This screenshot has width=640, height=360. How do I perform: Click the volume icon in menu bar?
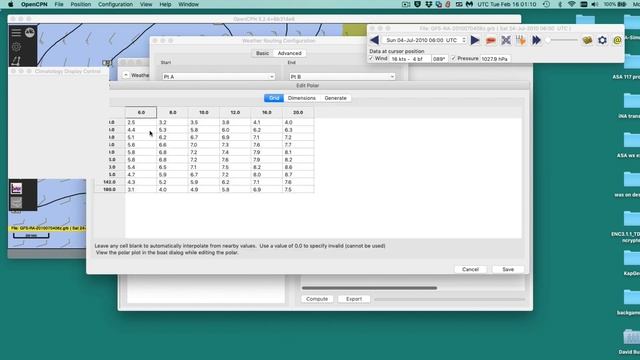click(x=595, y=4)
